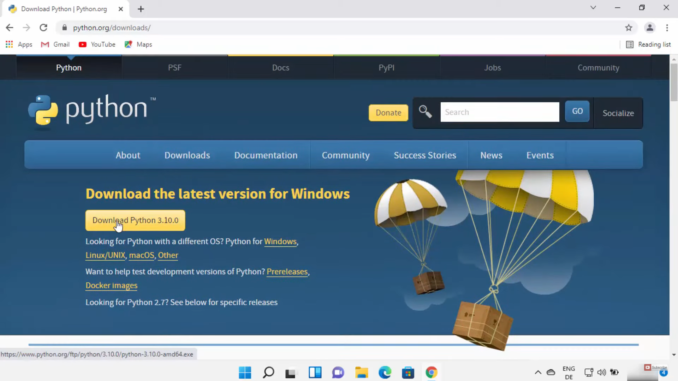Go back using the browser back arrow
Viewport: 678px width, 381px height.
10,28
